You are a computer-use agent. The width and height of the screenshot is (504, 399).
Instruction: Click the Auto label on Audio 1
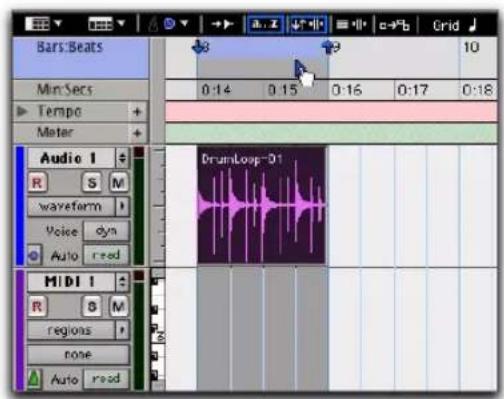(64, 256)
